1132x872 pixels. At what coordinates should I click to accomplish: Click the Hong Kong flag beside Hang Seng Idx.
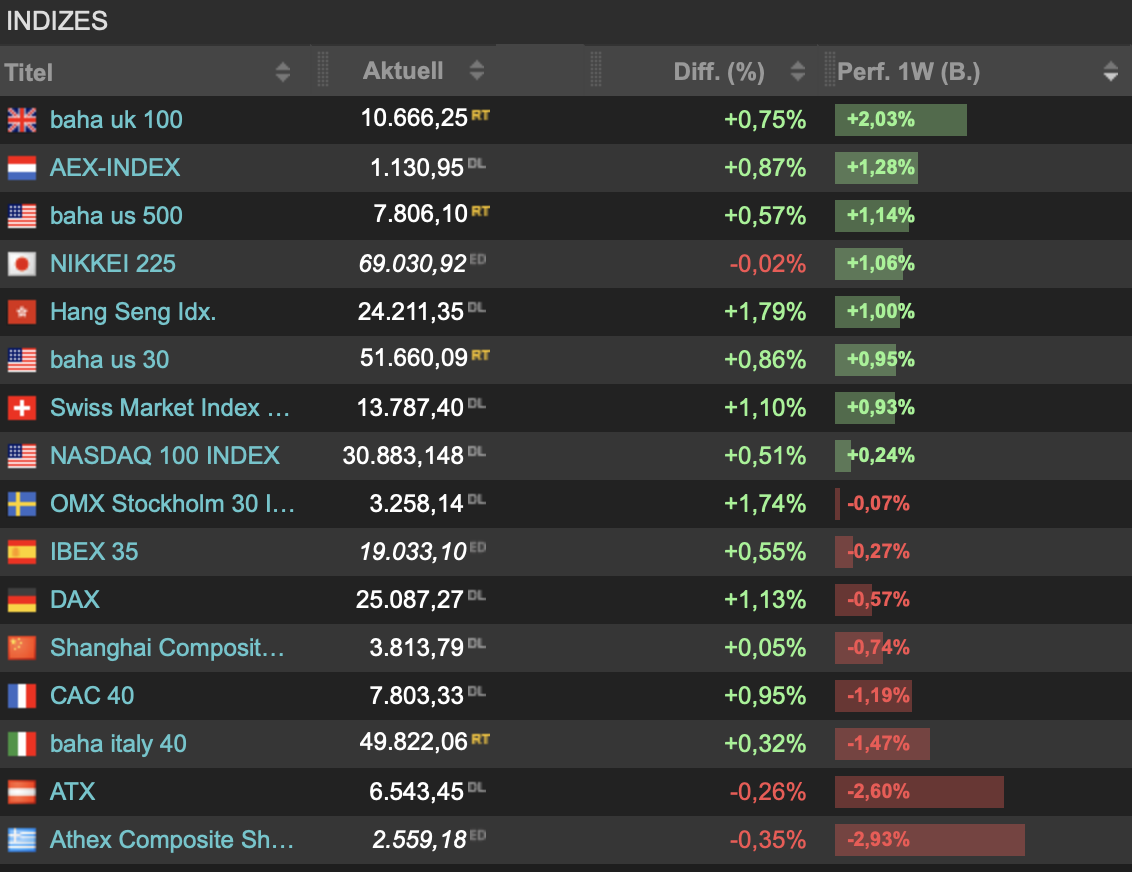[22, 312]
